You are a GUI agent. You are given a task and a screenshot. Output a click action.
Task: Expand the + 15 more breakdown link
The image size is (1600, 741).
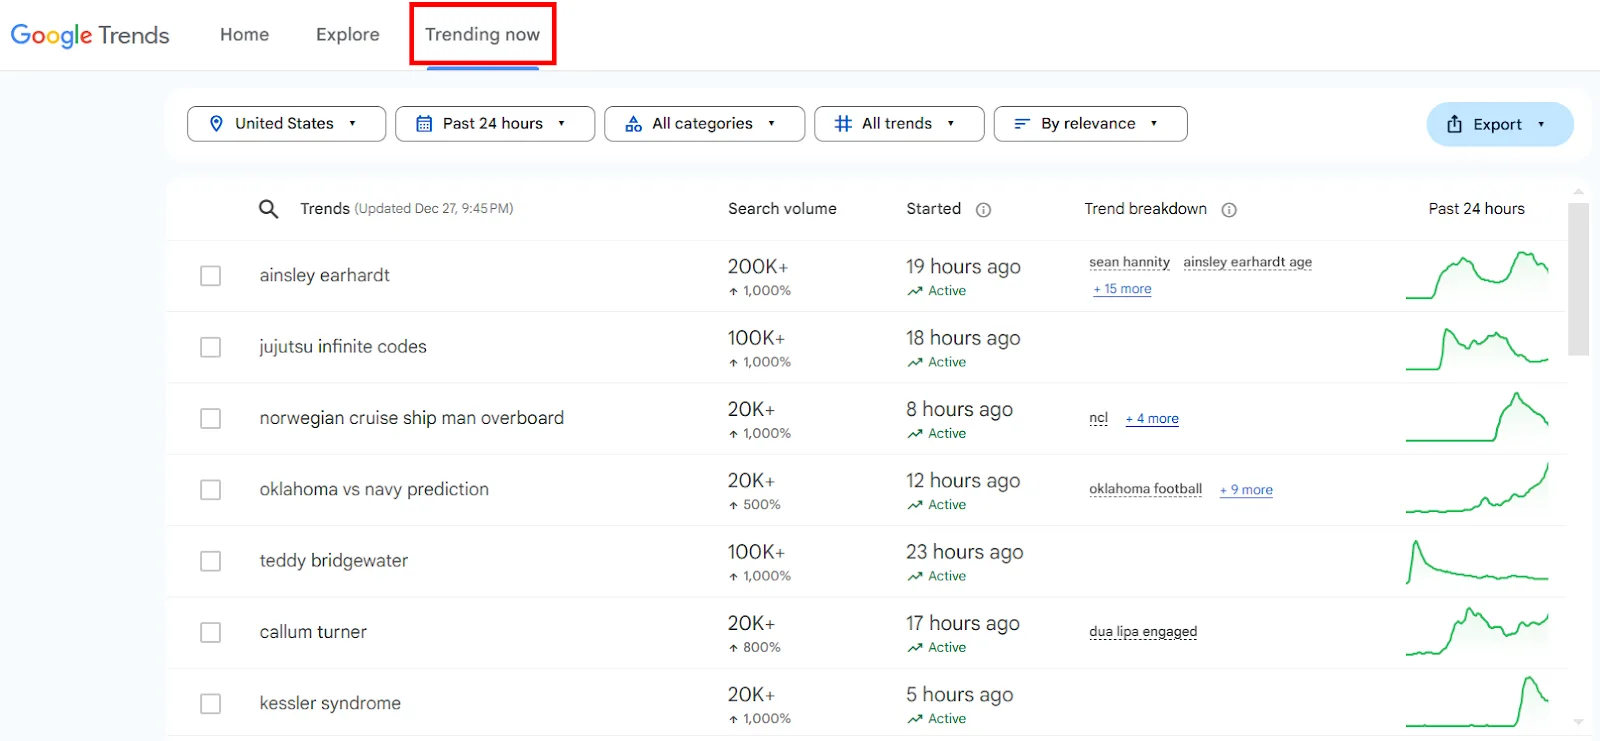[1122, 289]
